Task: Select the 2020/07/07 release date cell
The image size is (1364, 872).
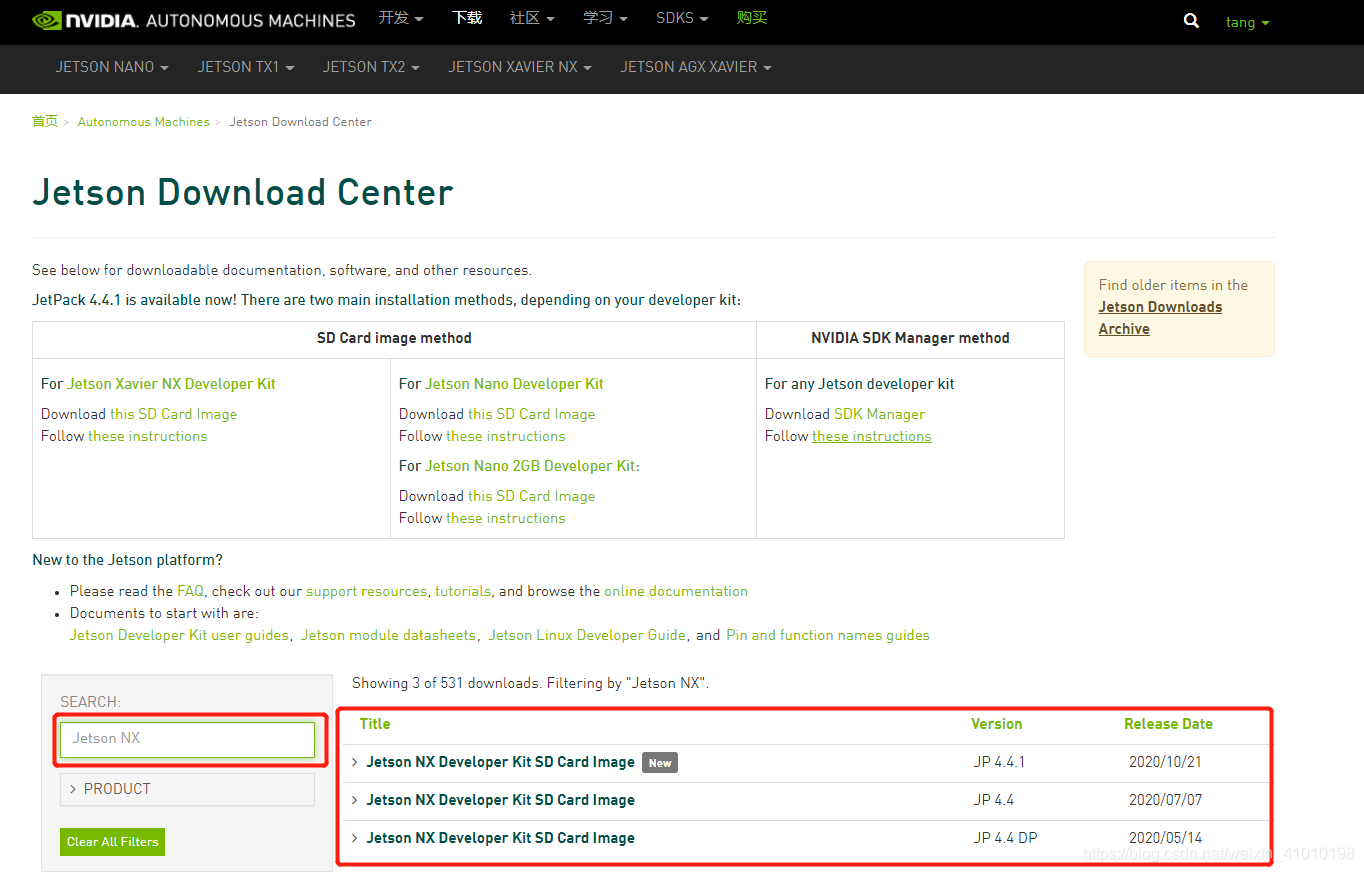Action: (1165, 800)
